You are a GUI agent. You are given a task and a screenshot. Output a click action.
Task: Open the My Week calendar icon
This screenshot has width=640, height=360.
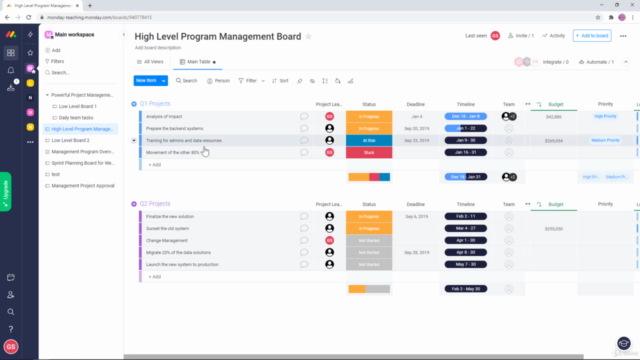[11, 278]
